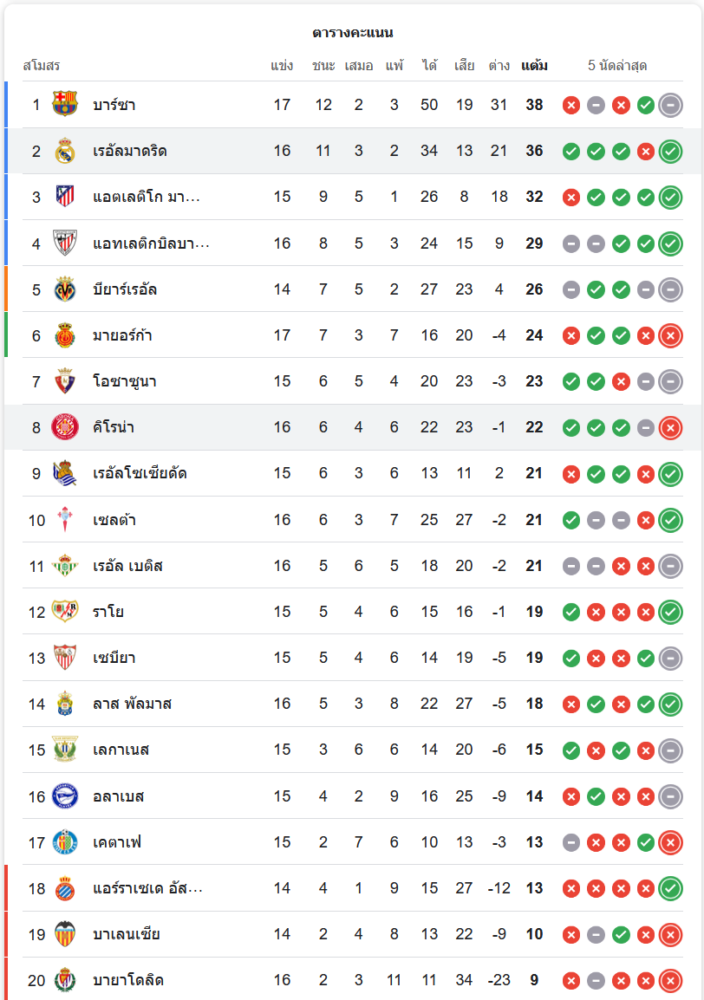
Task: Click the Getafe club crest
Action: [65, 842]
